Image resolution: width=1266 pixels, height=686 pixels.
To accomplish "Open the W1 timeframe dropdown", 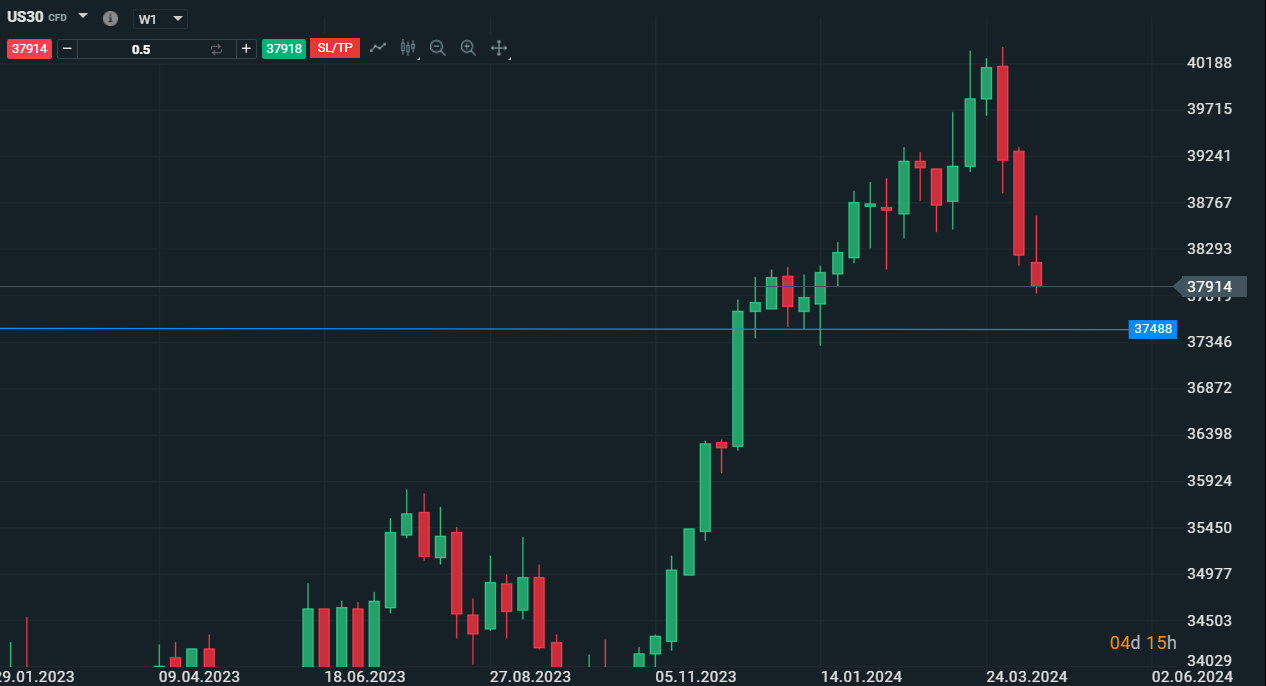I will coord(160,19).
